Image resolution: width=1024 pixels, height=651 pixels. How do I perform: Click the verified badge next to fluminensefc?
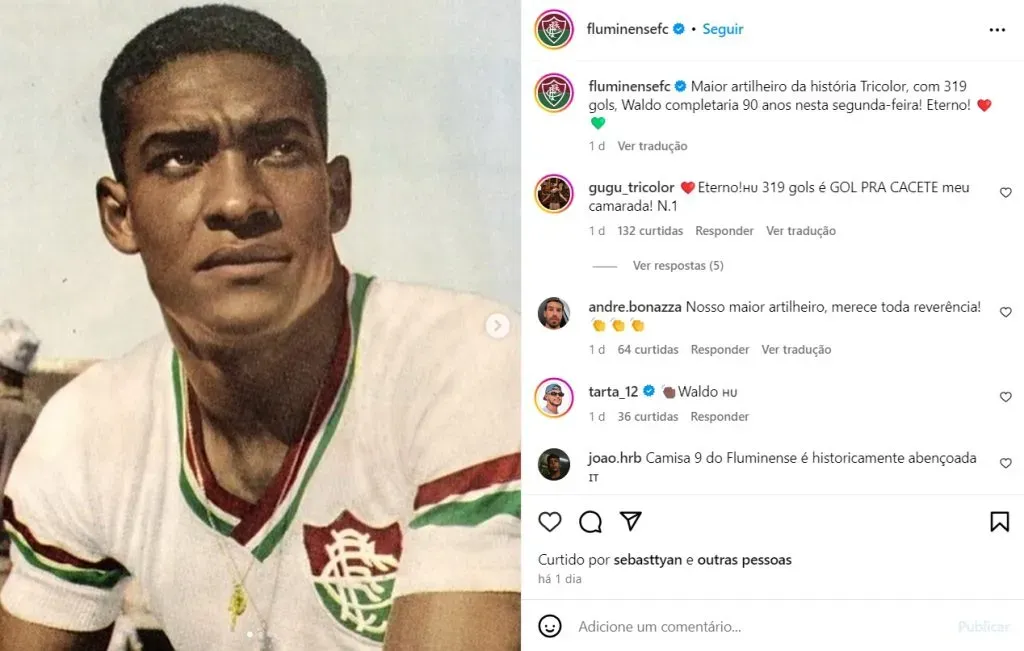pos(678,29)
